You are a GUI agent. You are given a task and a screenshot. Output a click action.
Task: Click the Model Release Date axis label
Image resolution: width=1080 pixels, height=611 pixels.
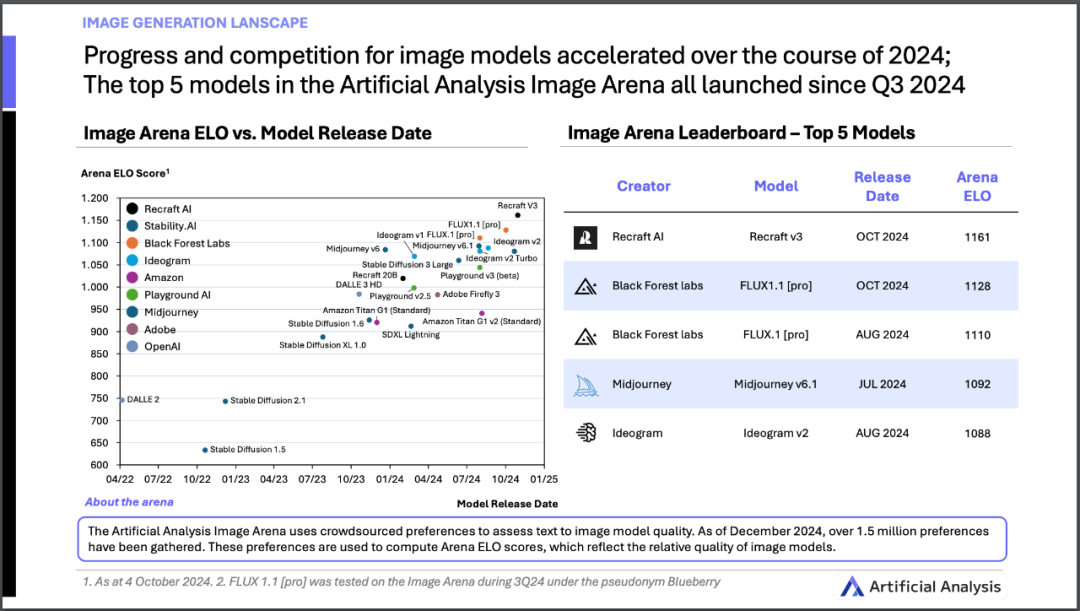(508, 504)
